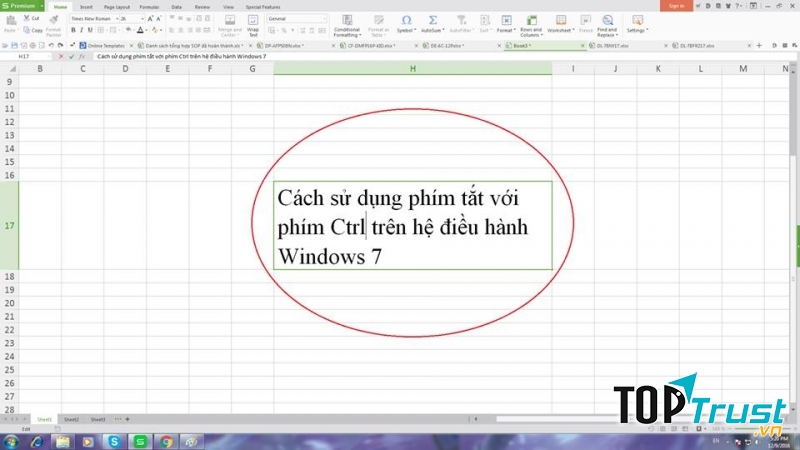
Task: Decrease font size with smaller A icon
Action: (159, 19)
